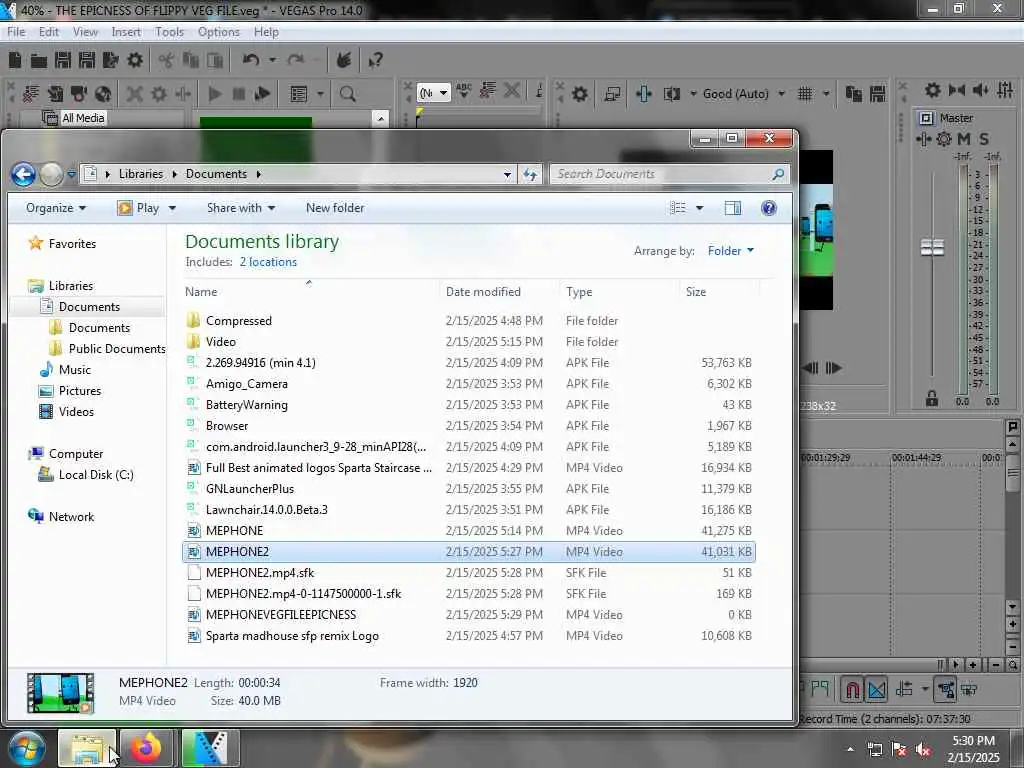Expand the address bar history dropdown

pos(507,174)
